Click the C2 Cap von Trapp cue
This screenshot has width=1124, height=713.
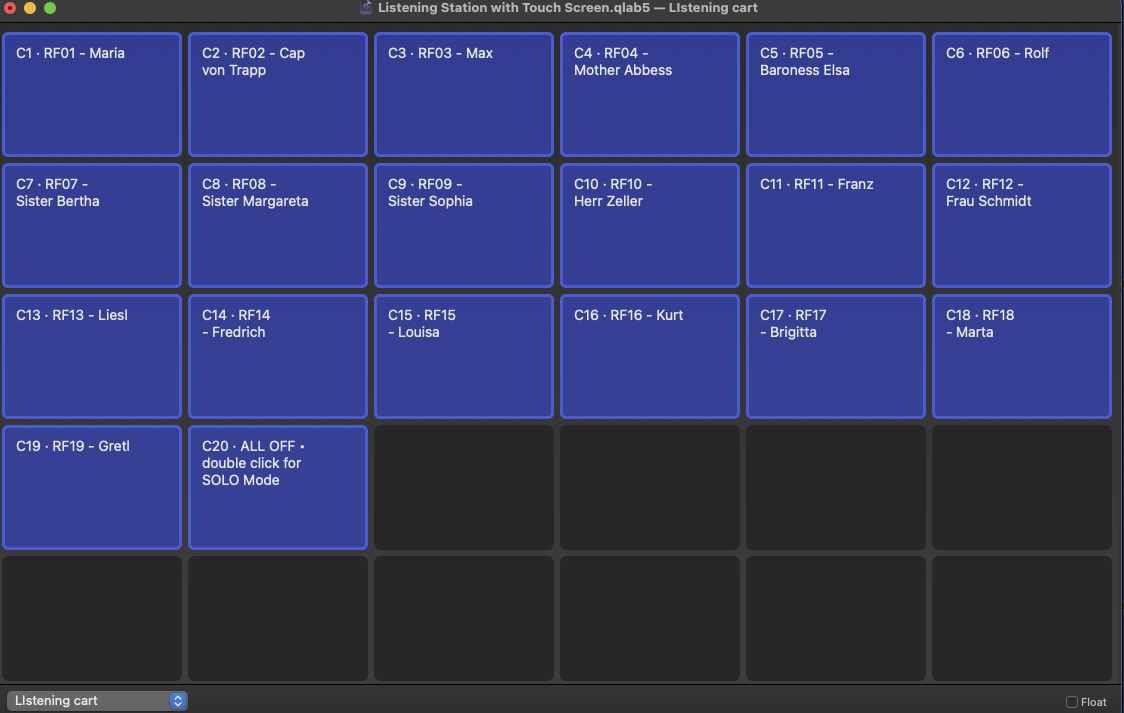278,95
